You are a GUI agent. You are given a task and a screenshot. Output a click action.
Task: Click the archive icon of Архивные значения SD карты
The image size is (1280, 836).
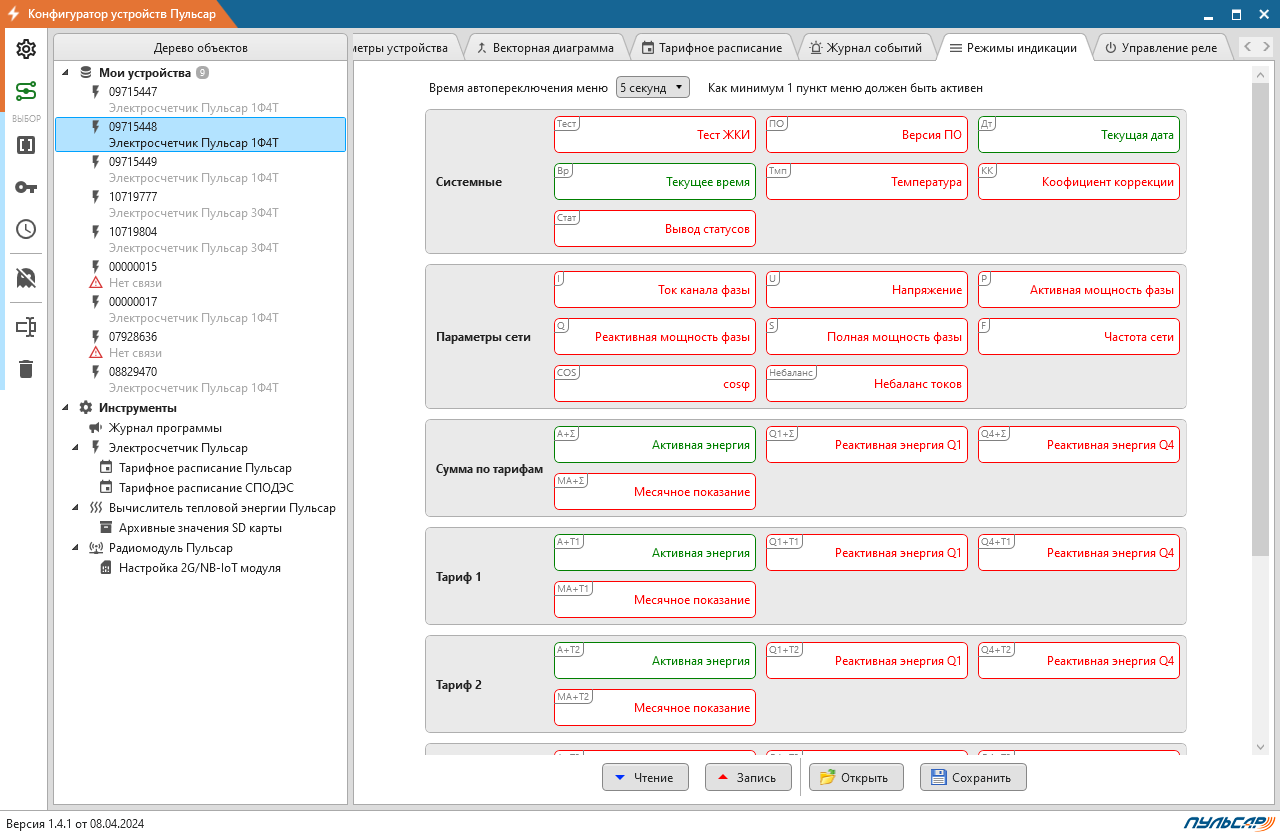coord(106,528)
